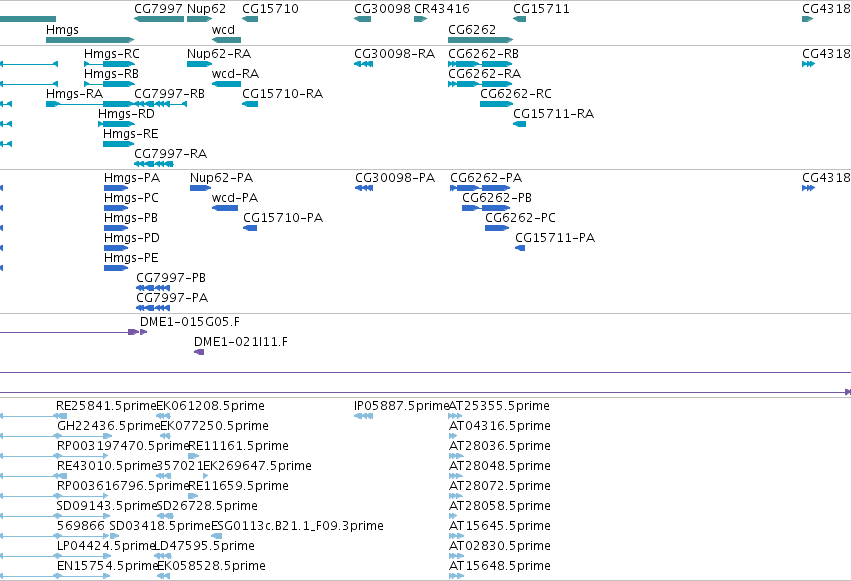Select protein Hmgs-PB
This screenshot has height=581, width=851.
click(x=131, y=218)
